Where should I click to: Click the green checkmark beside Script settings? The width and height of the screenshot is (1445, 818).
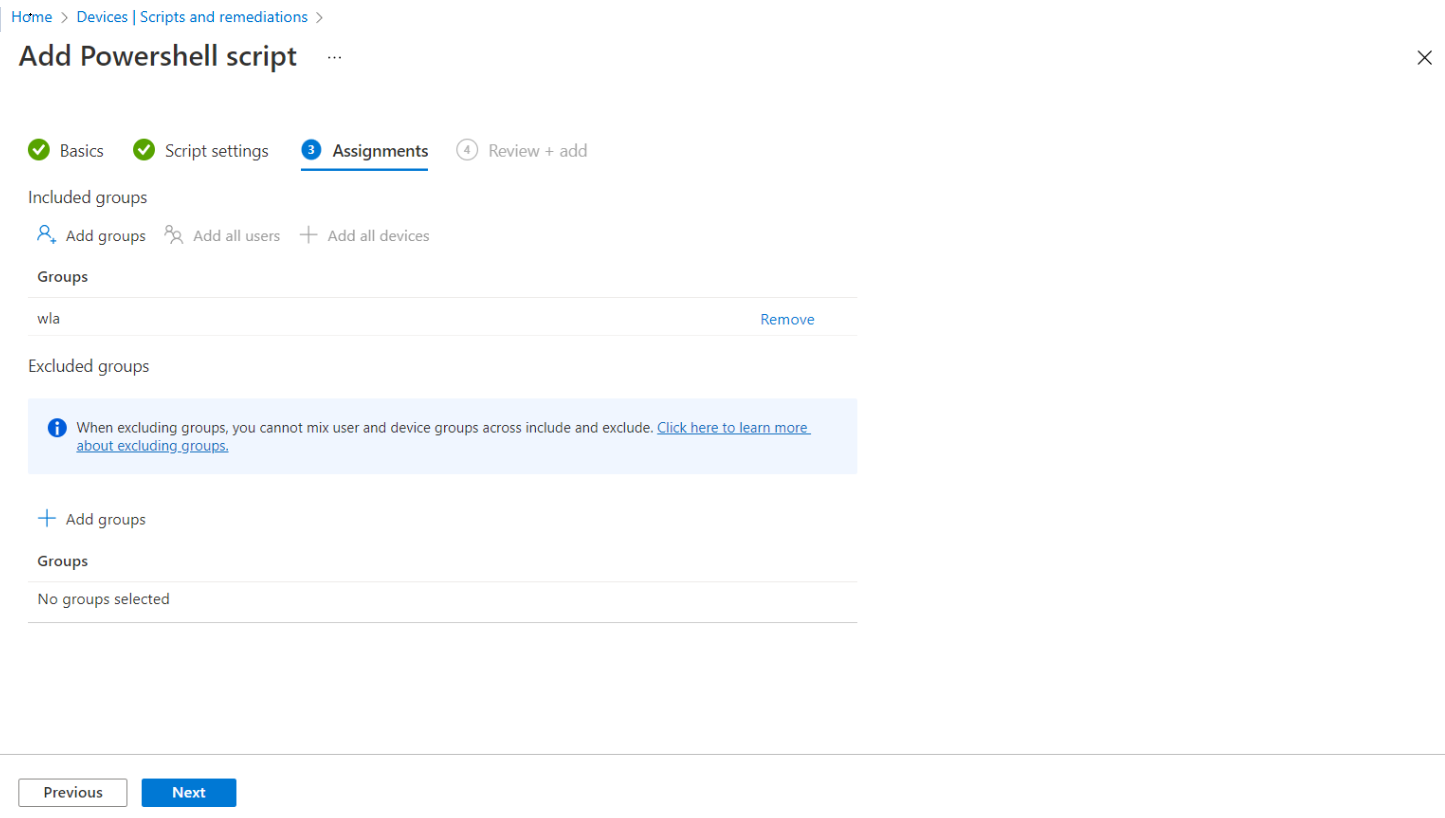tap(144, 150)
